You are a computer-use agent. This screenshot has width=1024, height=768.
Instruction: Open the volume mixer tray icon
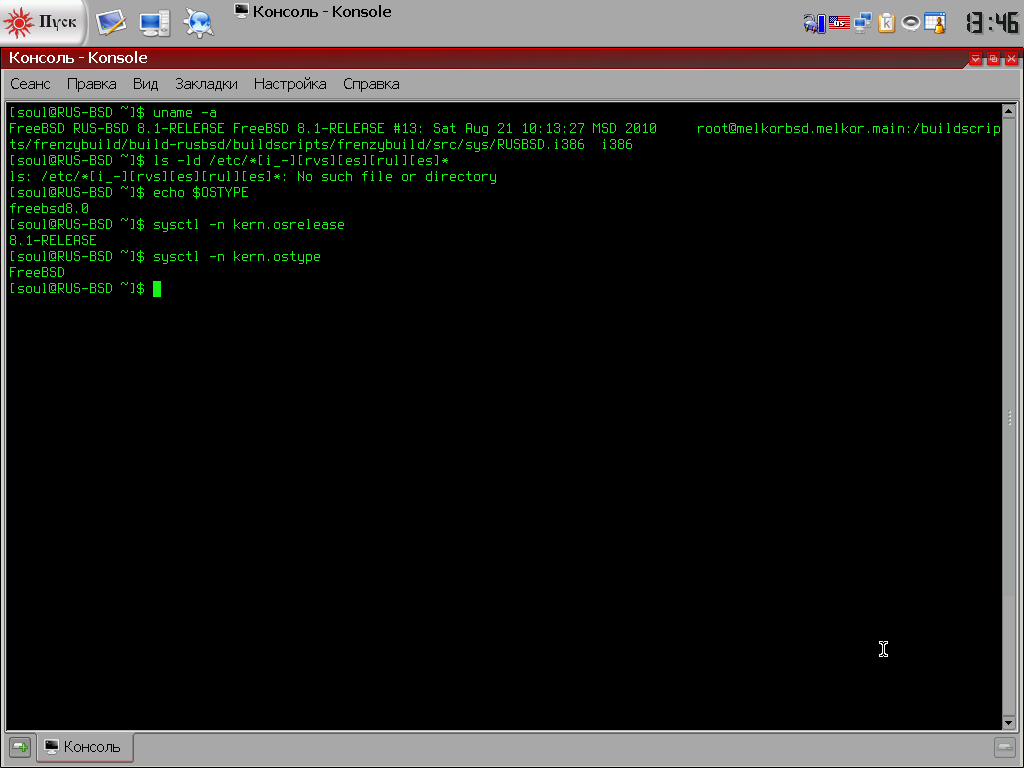coord(910,24)
